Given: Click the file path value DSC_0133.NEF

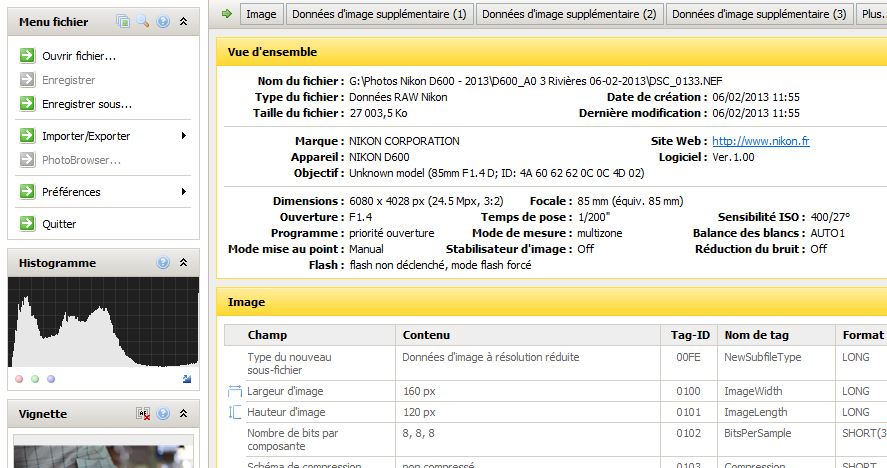Looking at the screenshot, I should coord(536,81).
